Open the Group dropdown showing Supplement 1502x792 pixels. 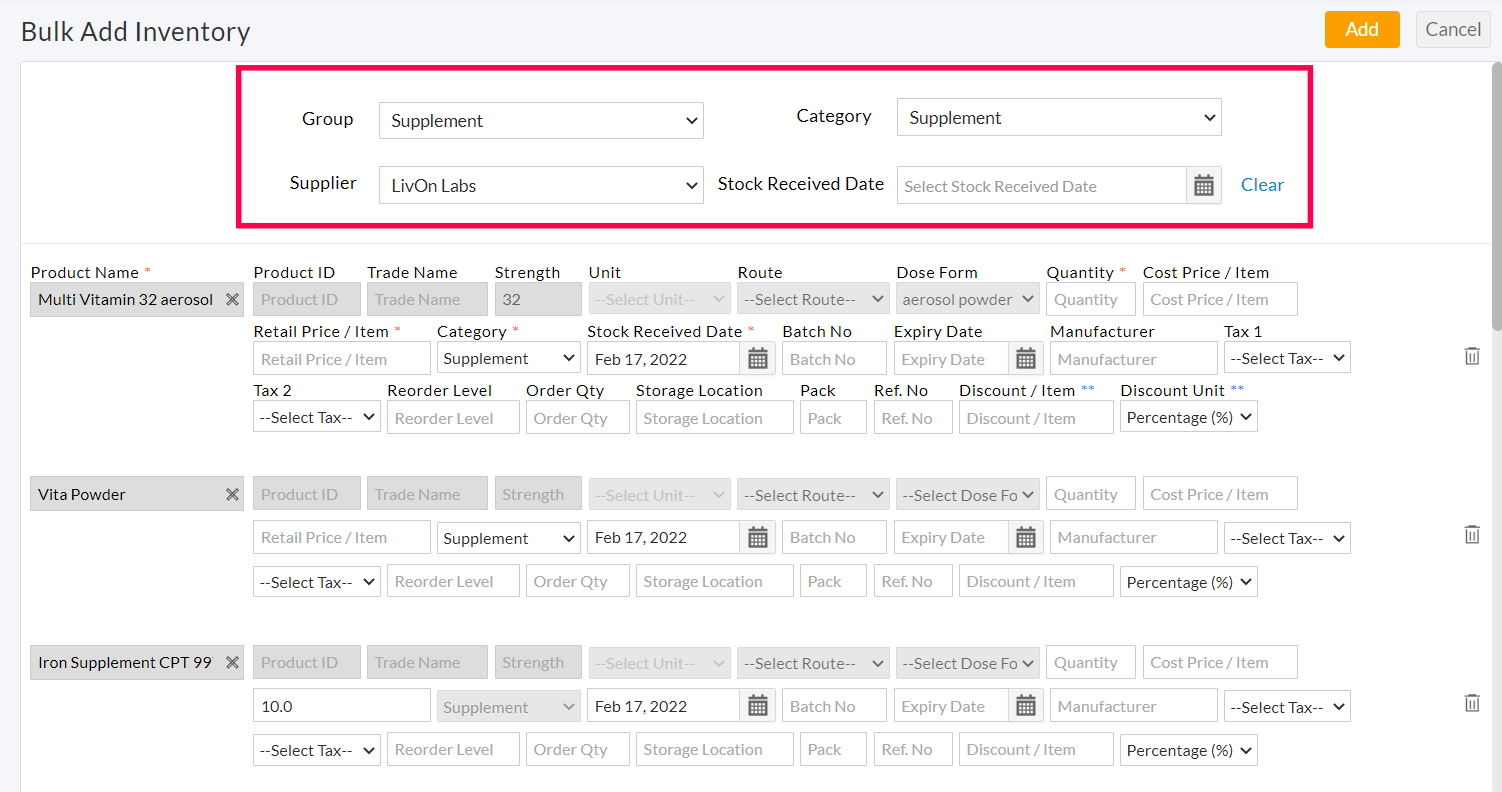point(540,120)
